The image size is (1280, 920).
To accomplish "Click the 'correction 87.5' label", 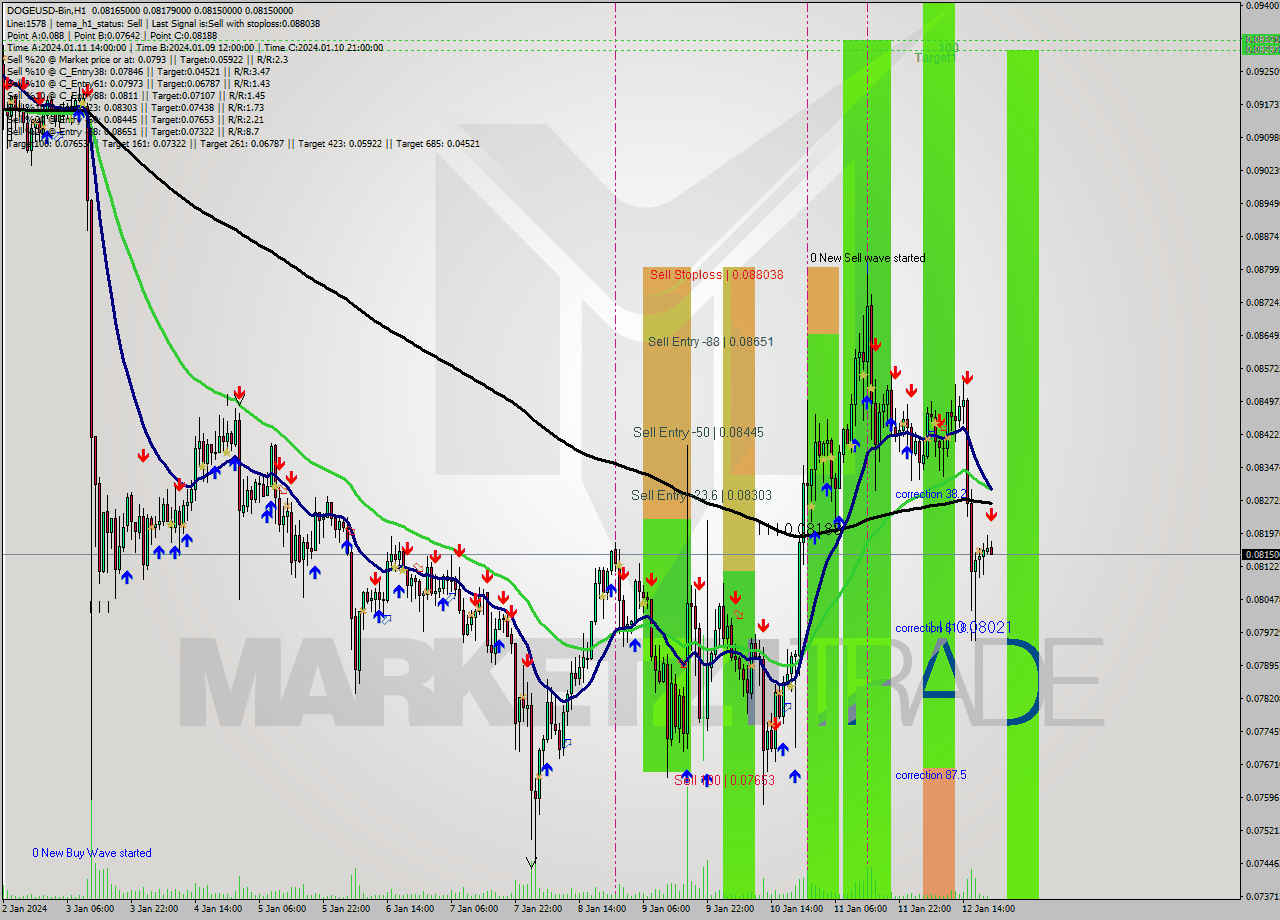I will (931, 775).
